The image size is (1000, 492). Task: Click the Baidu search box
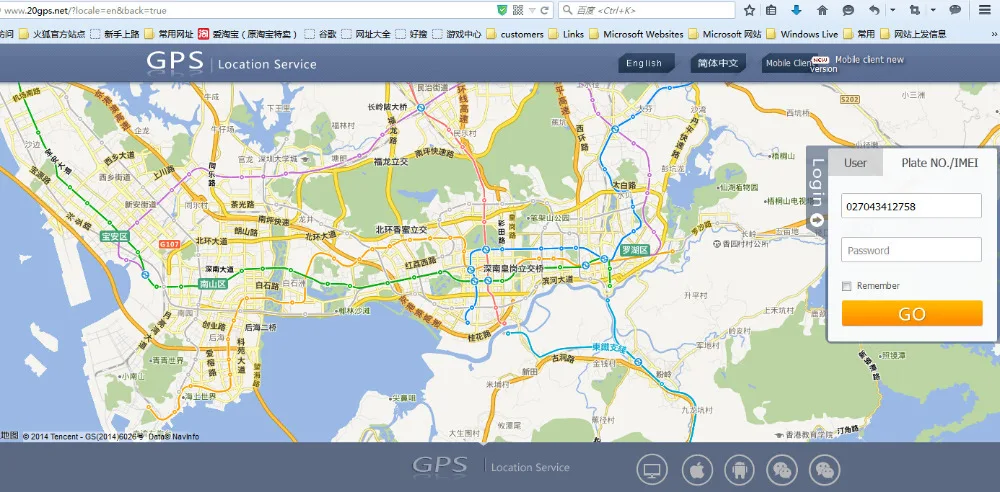tap(647, 10)
